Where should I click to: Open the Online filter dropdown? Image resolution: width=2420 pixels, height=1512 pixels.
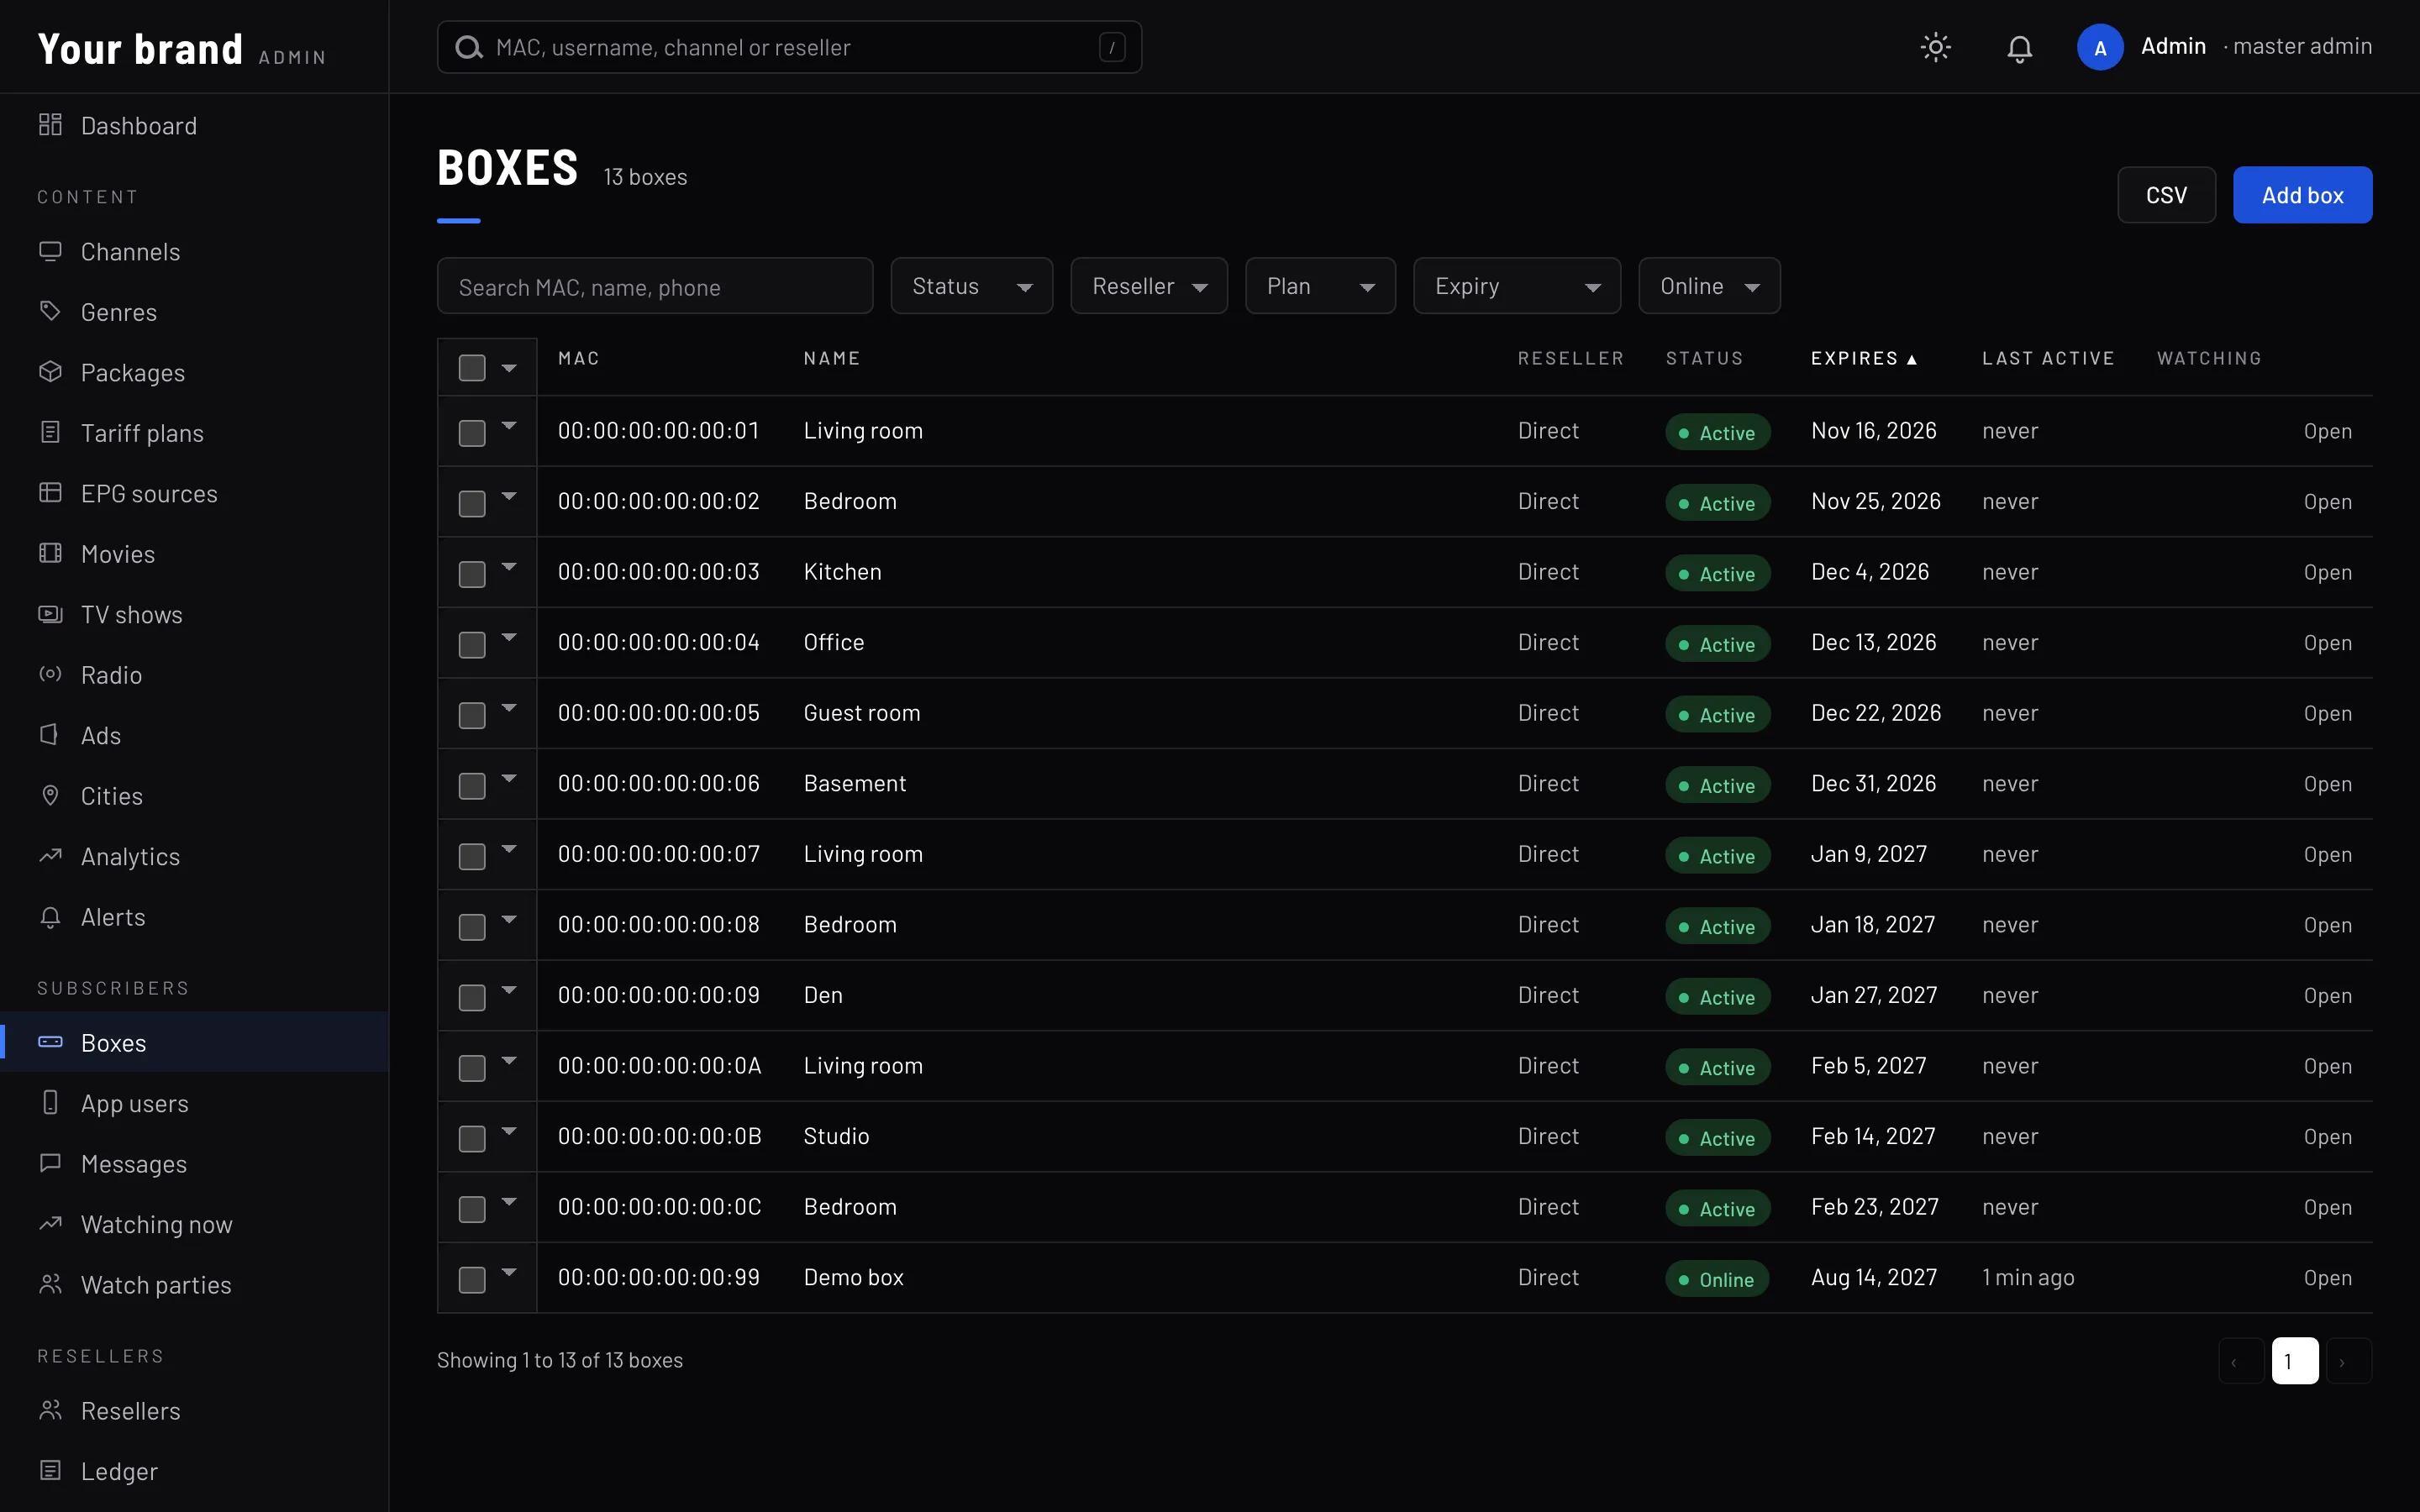[x=1709, y=286]
